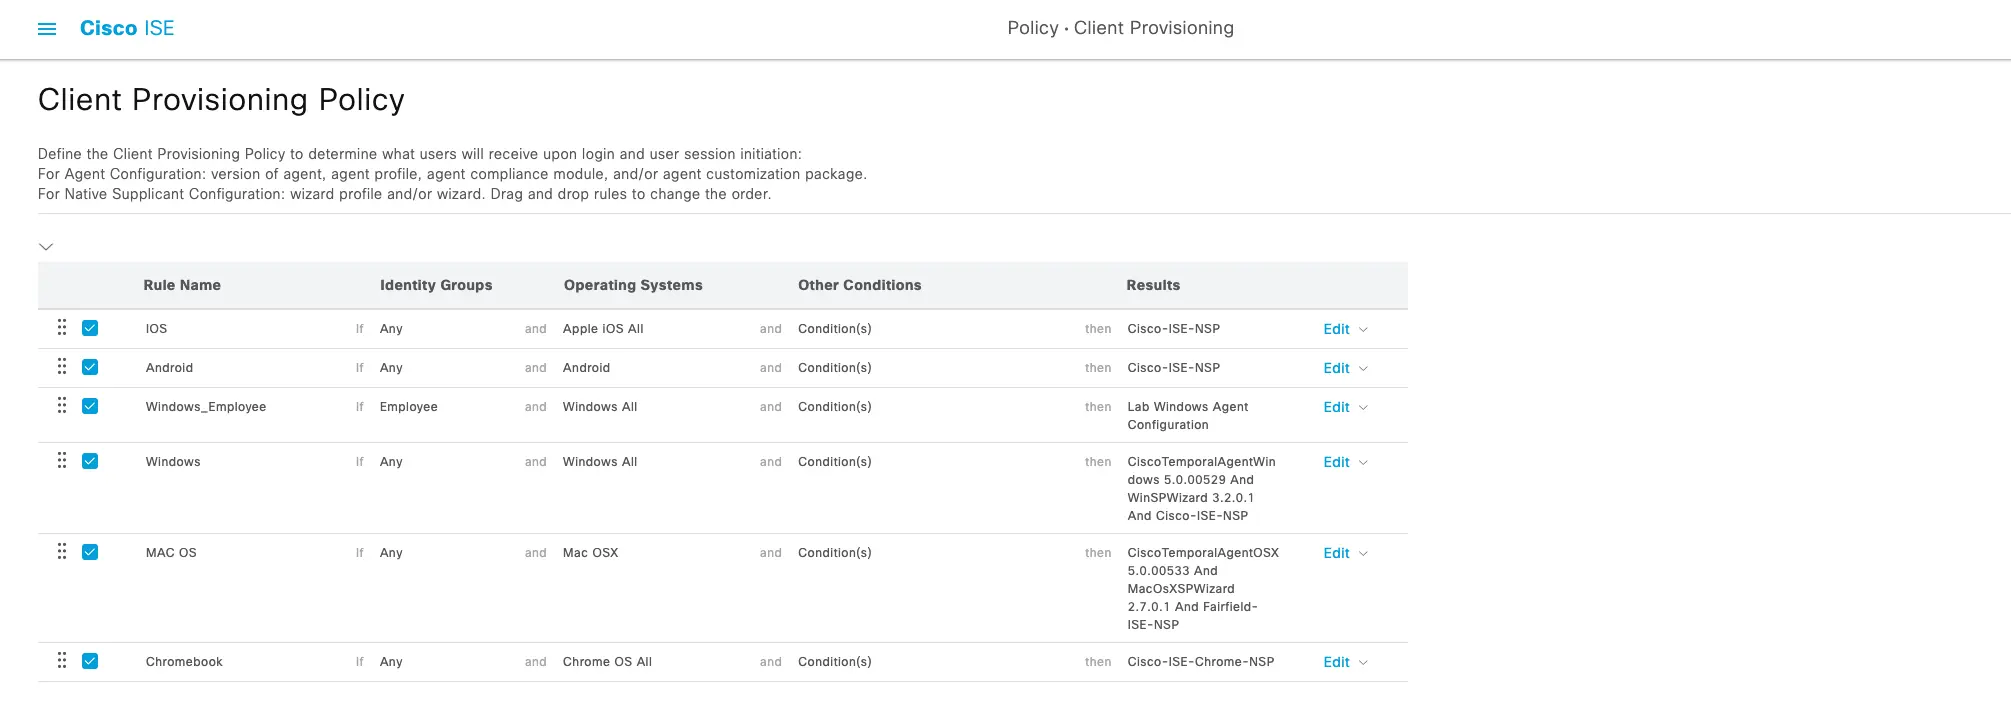Image resolution: width=2011 pixels, height=724 pixels.
Task: Open the dropdown arrow beside Android Edit
Action: point(1363,369)
